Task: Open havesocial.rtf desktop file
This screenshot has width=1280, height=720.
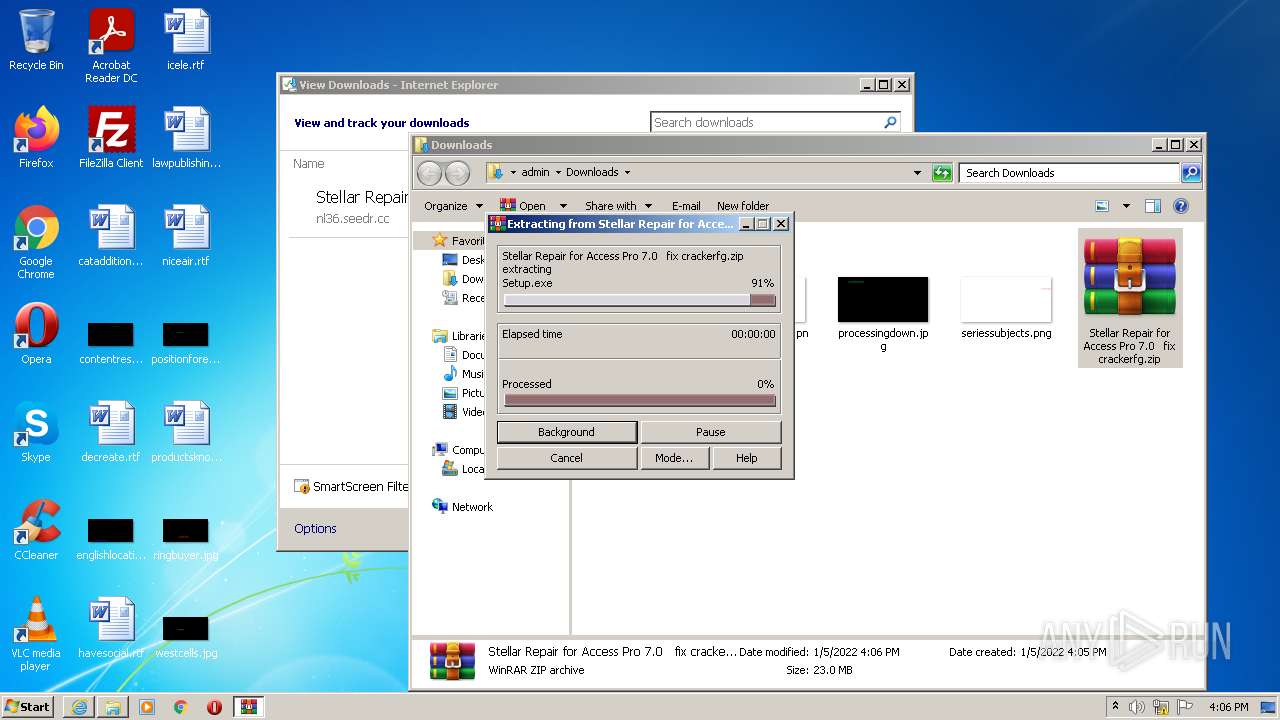Action: pyautogui.click(x=111, y=628)
